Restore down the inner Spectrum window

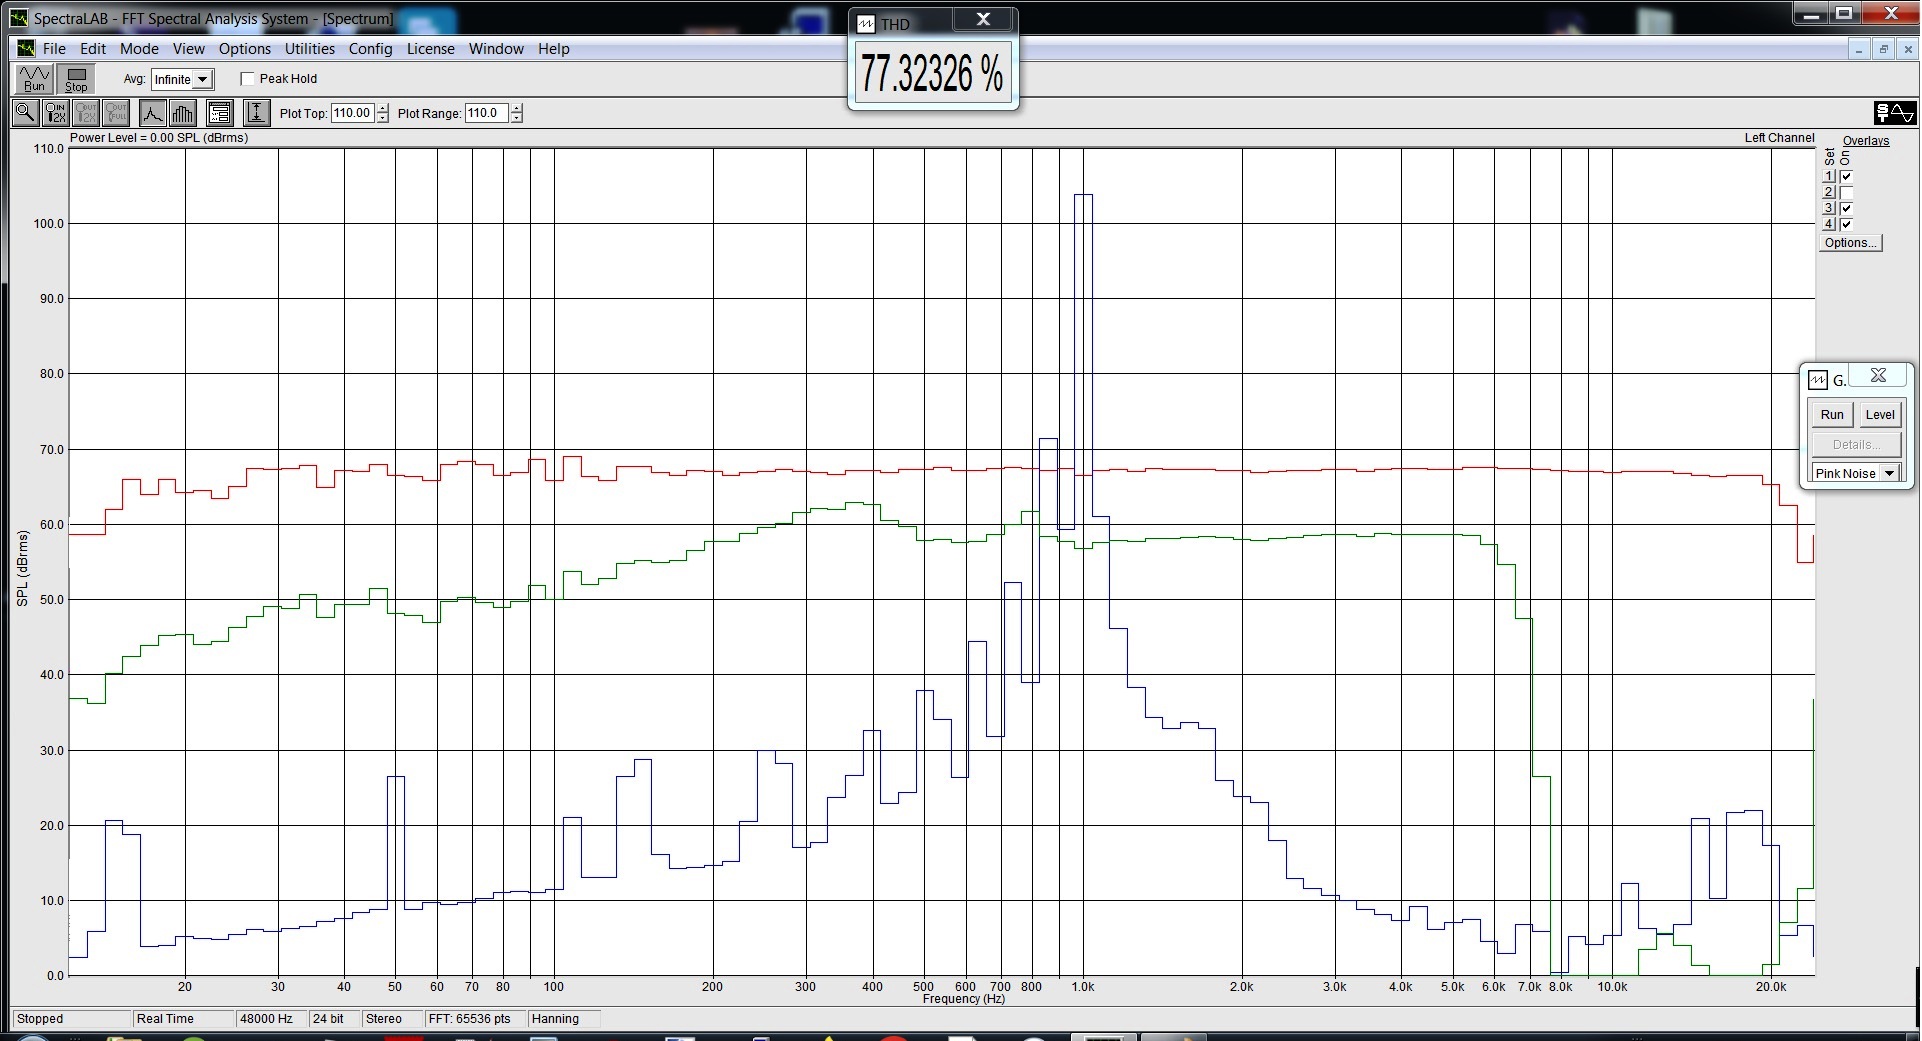(x=1883, y=49)
